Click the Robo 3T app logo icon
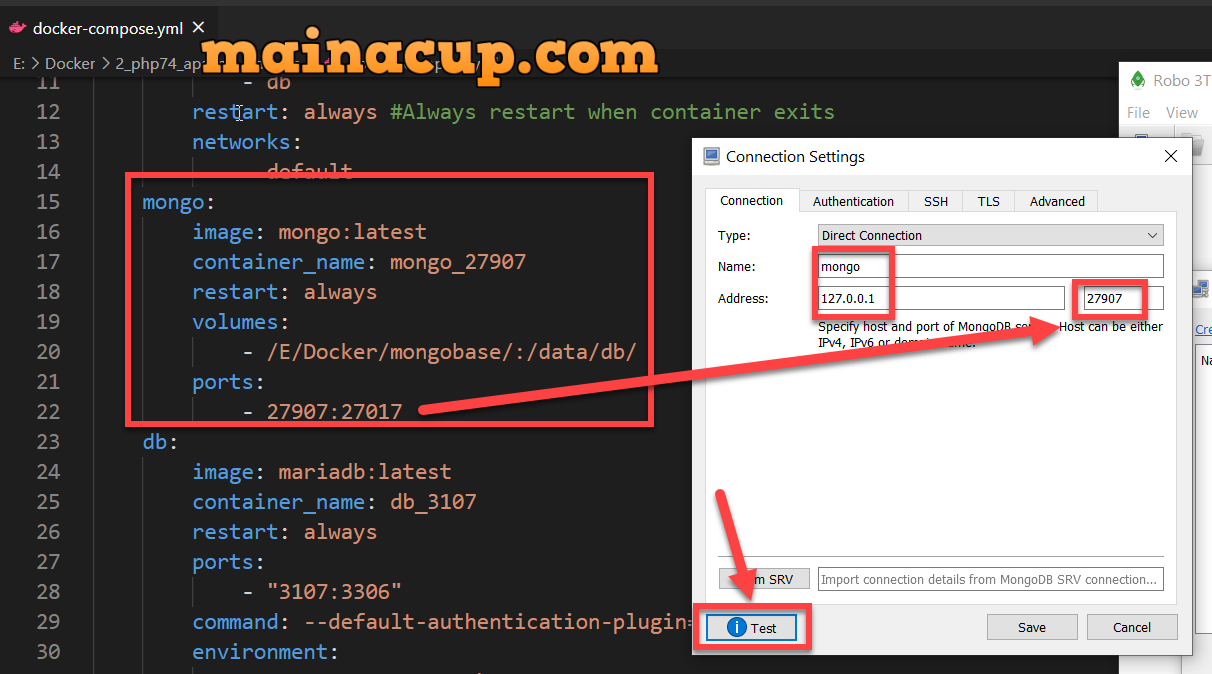Viewport: 1212px width, 674px height. (1137, 80)
